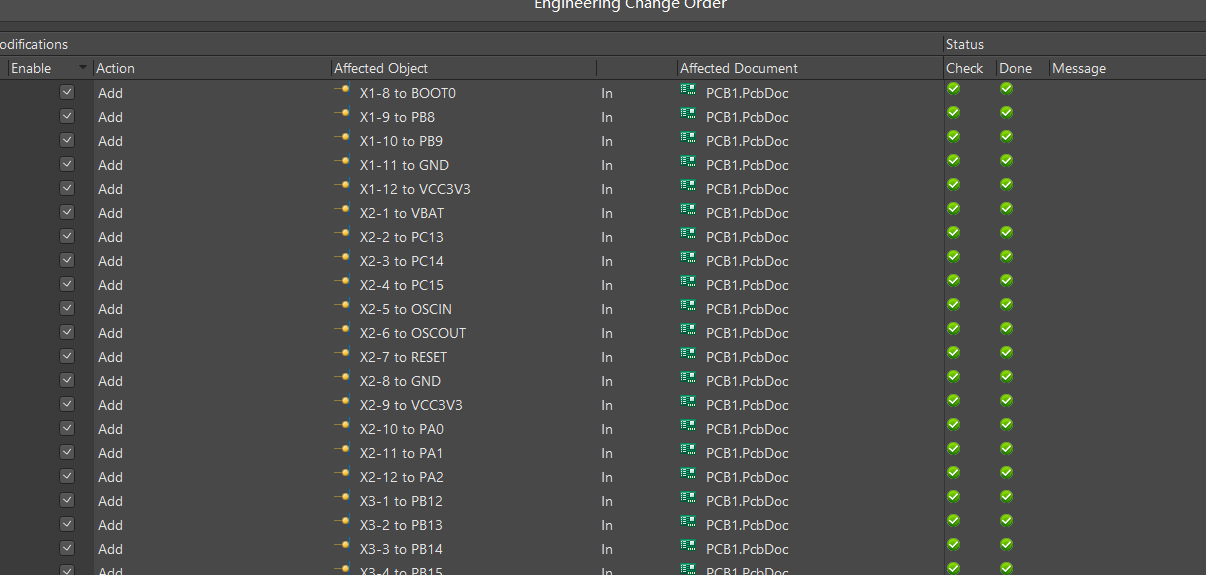Click PCB1.PcbDoc in the X2-1 to VBAT row
Screen dimensions: 1206x575
747,213
